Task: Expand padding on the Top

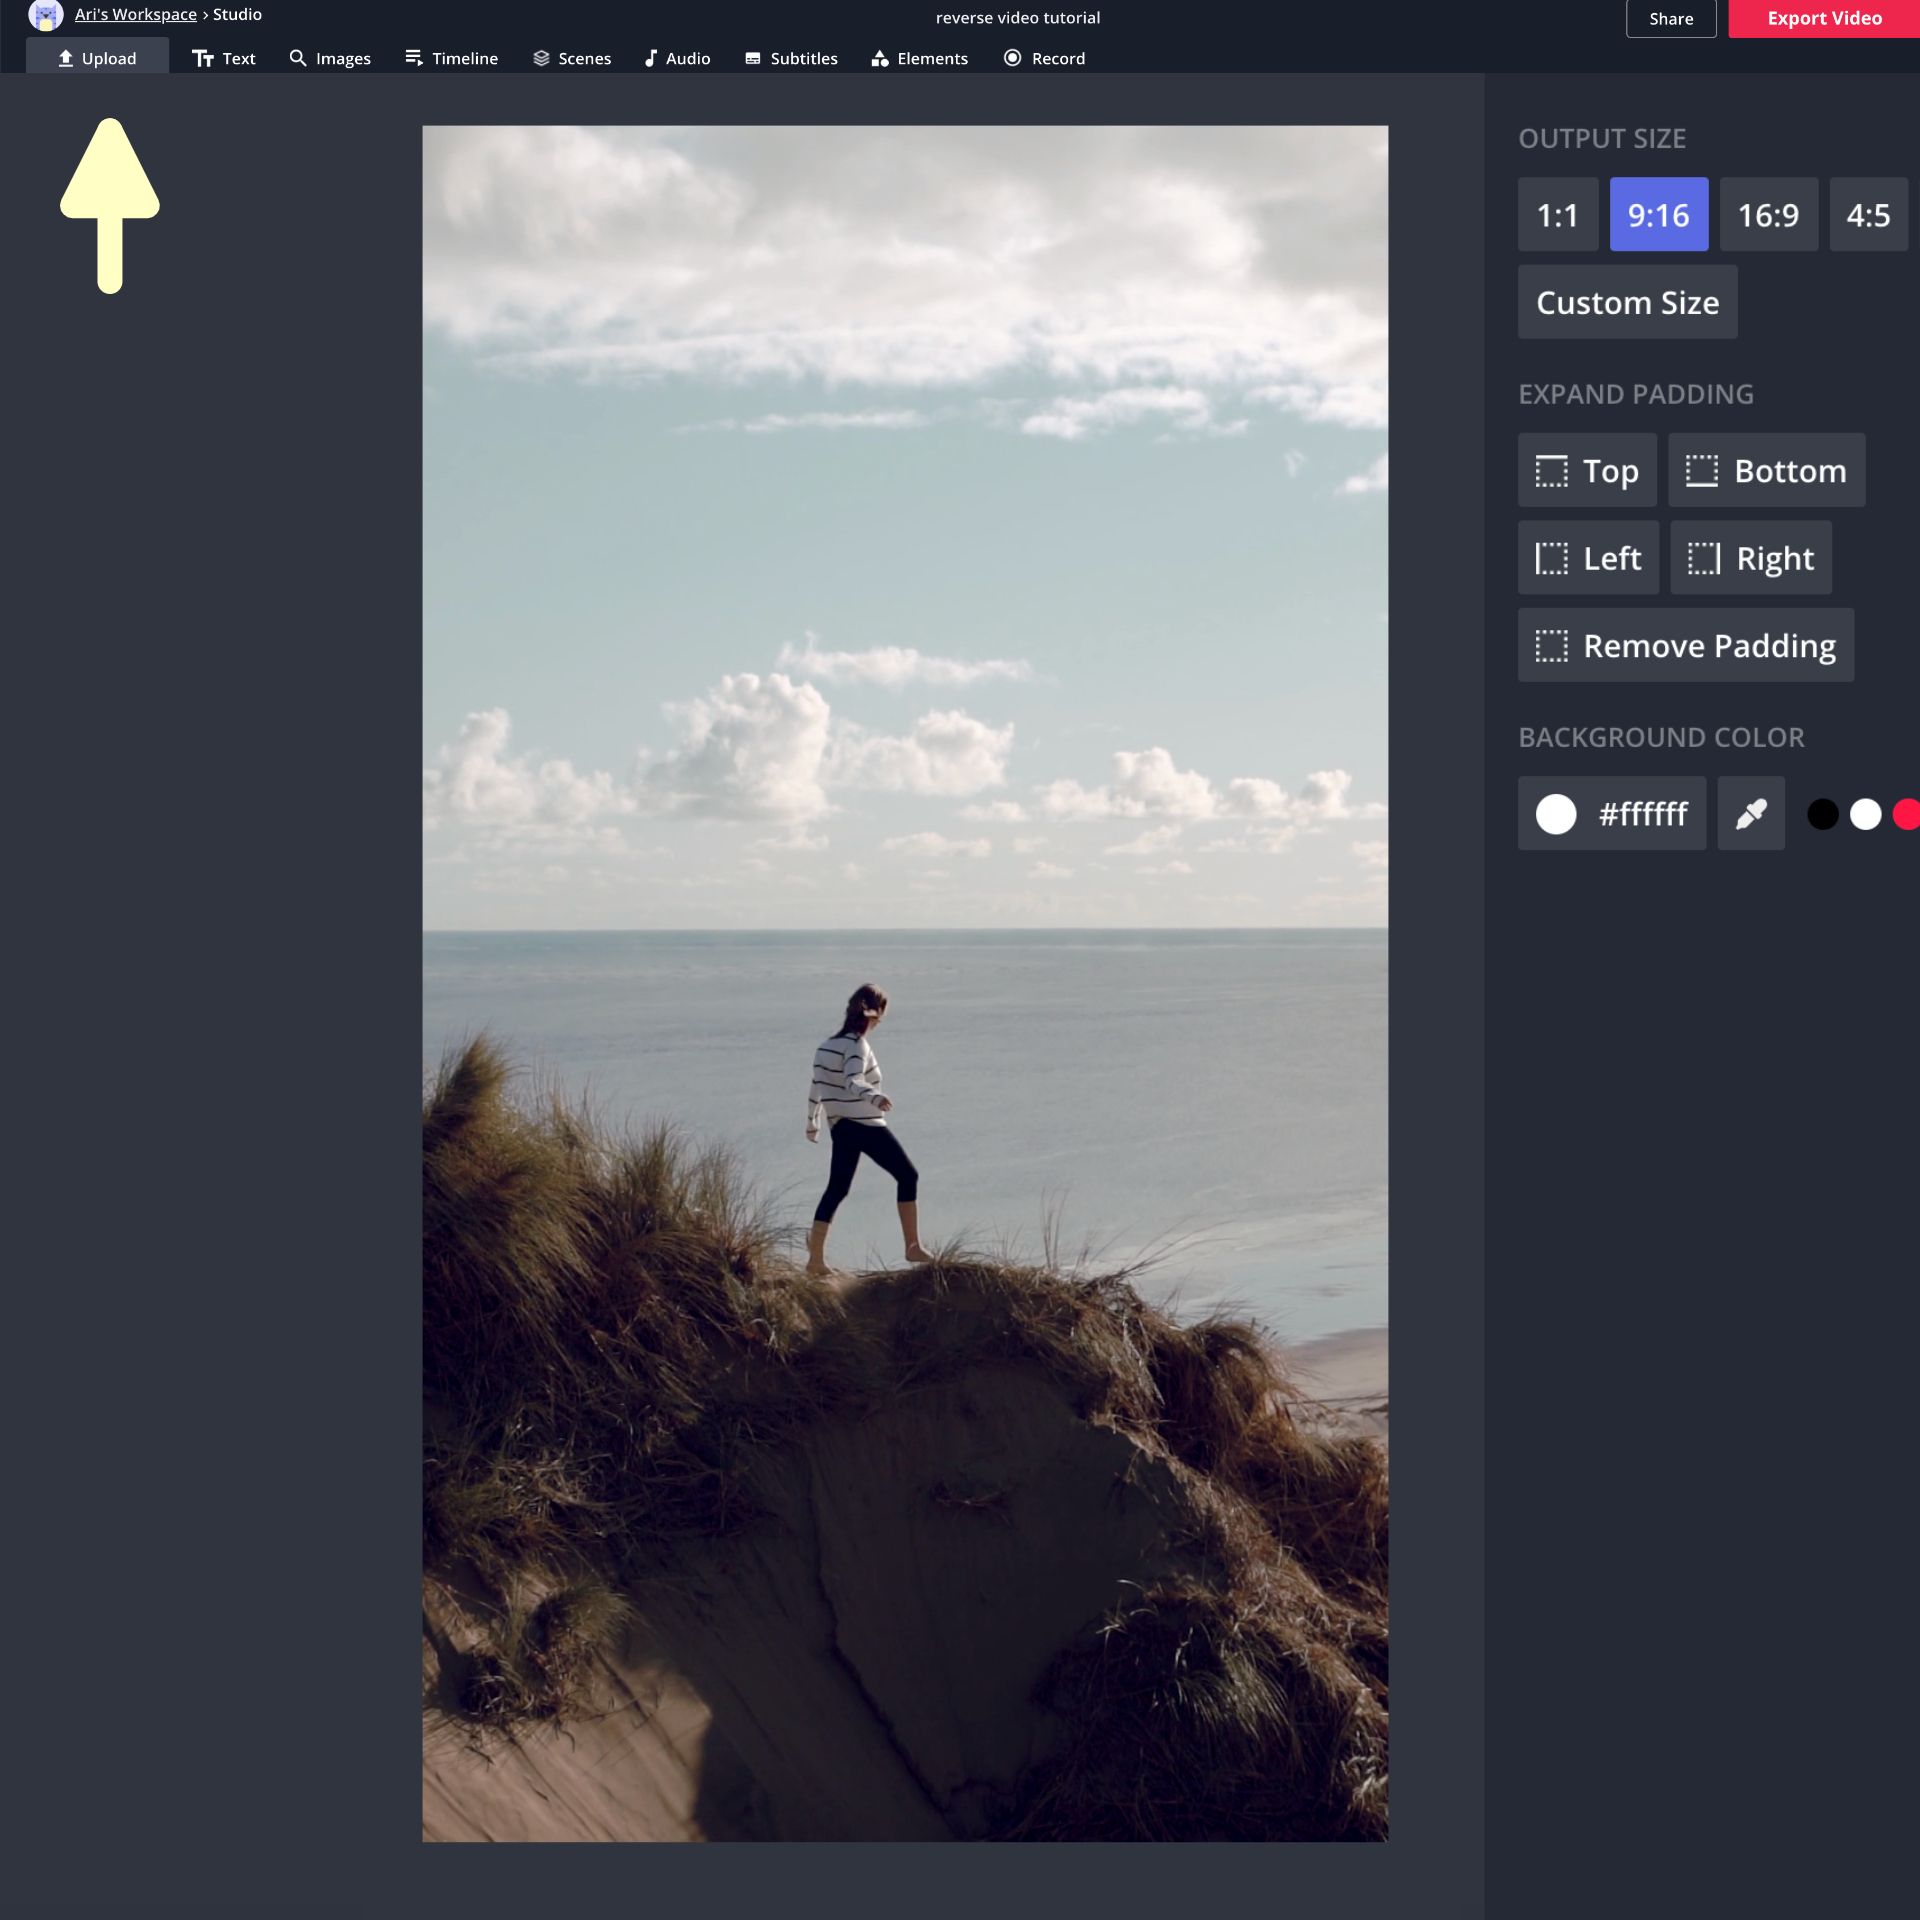Action: tap(1587, 470)
